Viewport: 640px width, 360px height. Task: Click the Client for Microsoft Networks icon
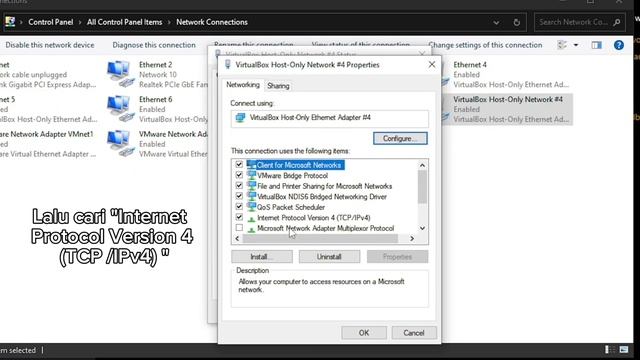[x=251, y=164]
